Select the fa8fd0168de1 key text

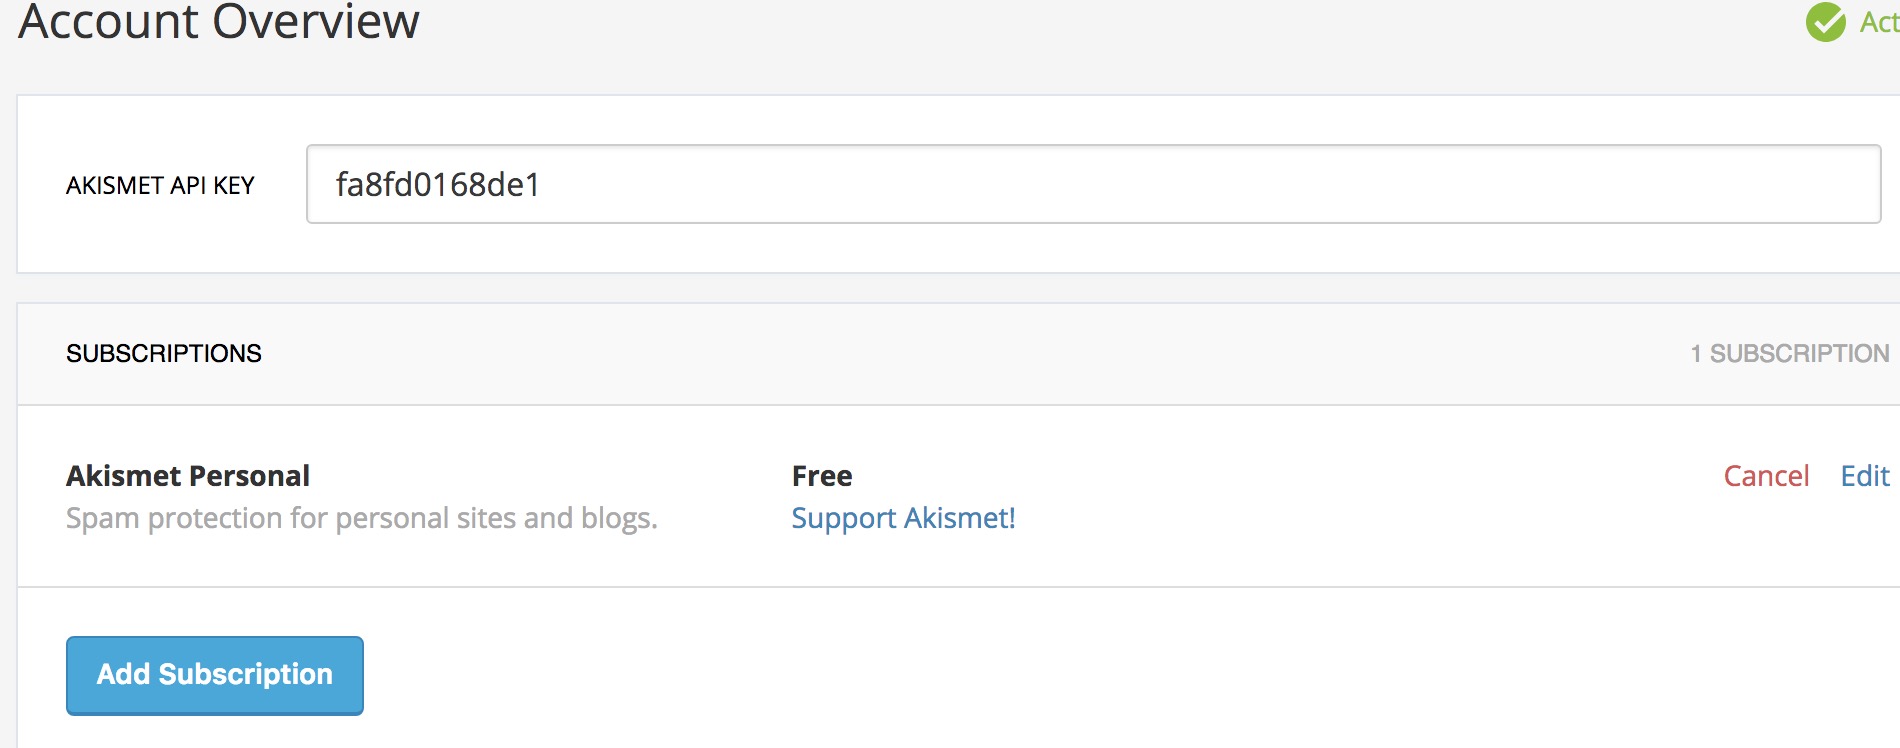click(438, 184)
